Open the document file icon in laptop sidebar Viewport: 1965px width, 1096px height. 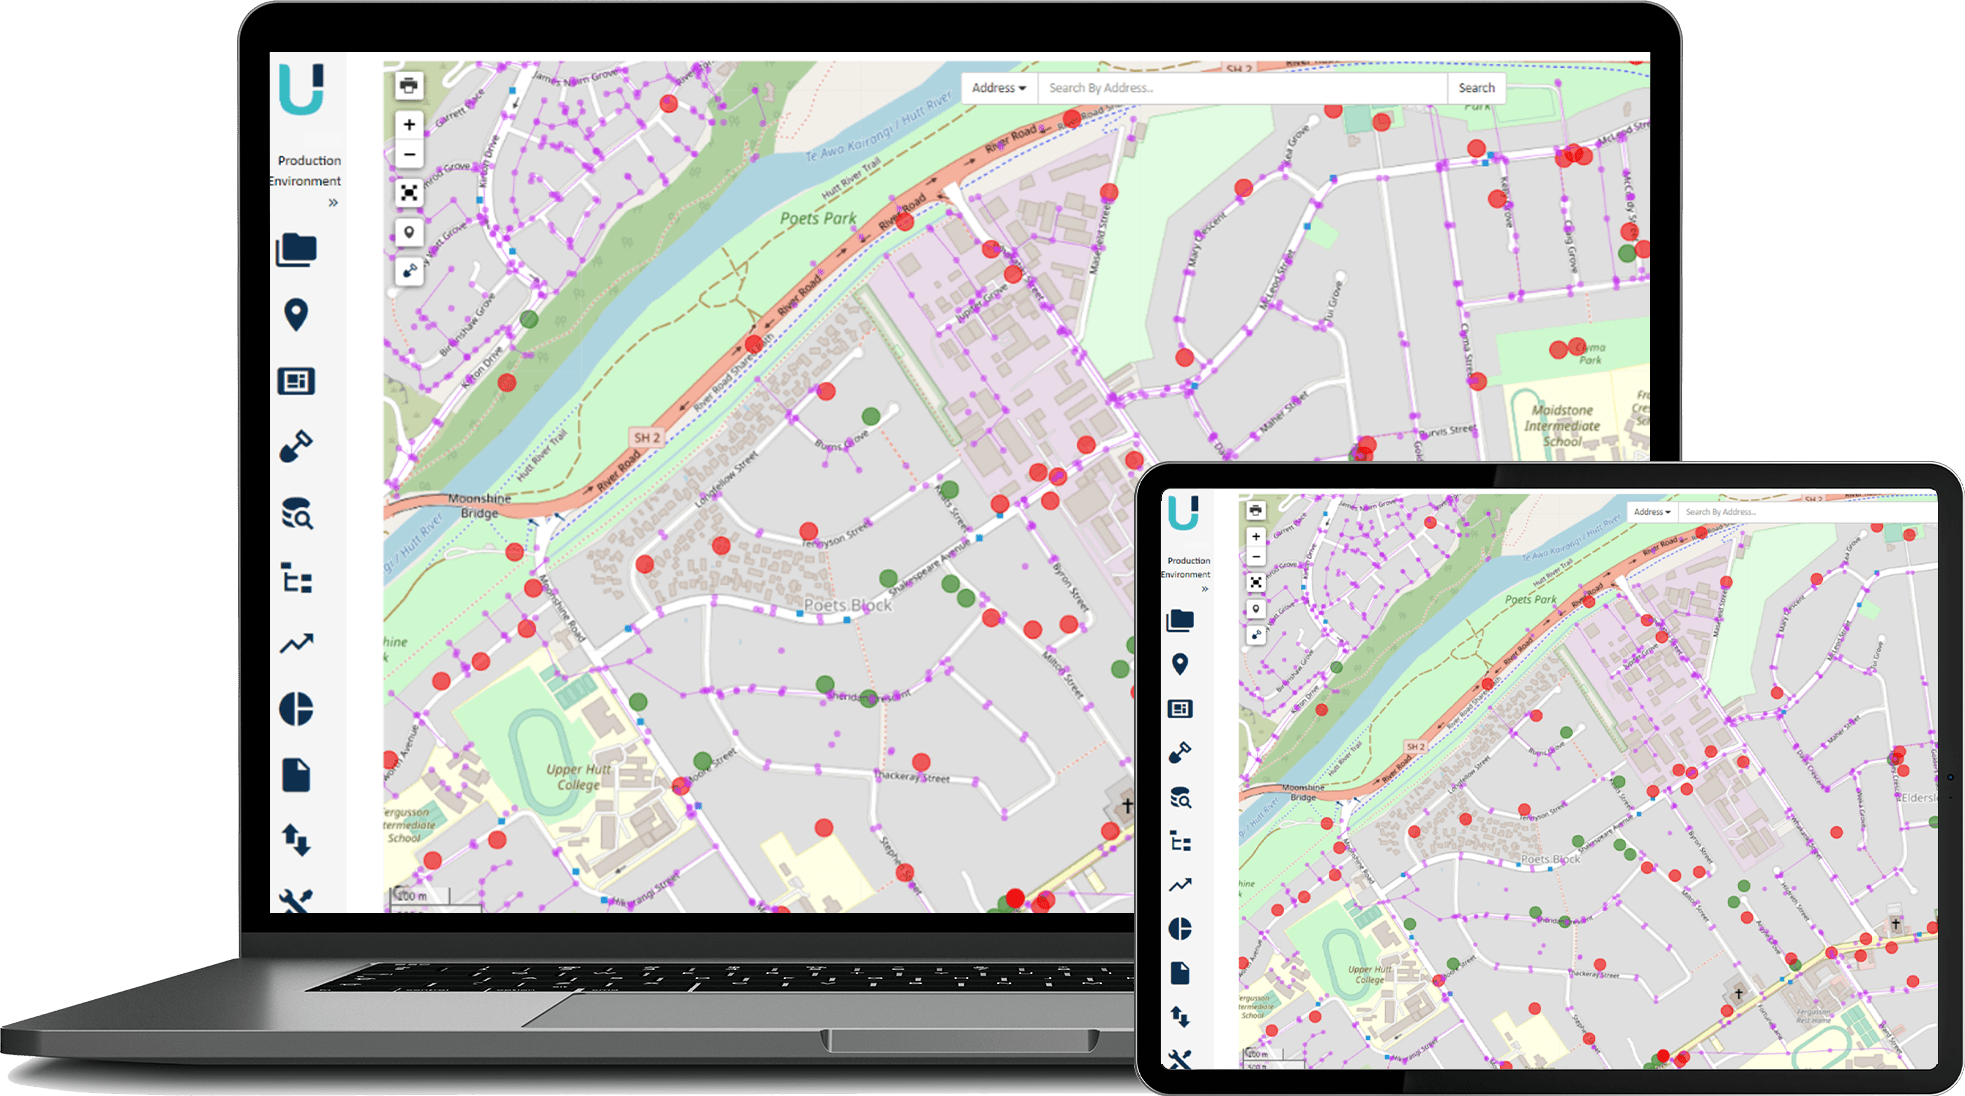[296, 775]
